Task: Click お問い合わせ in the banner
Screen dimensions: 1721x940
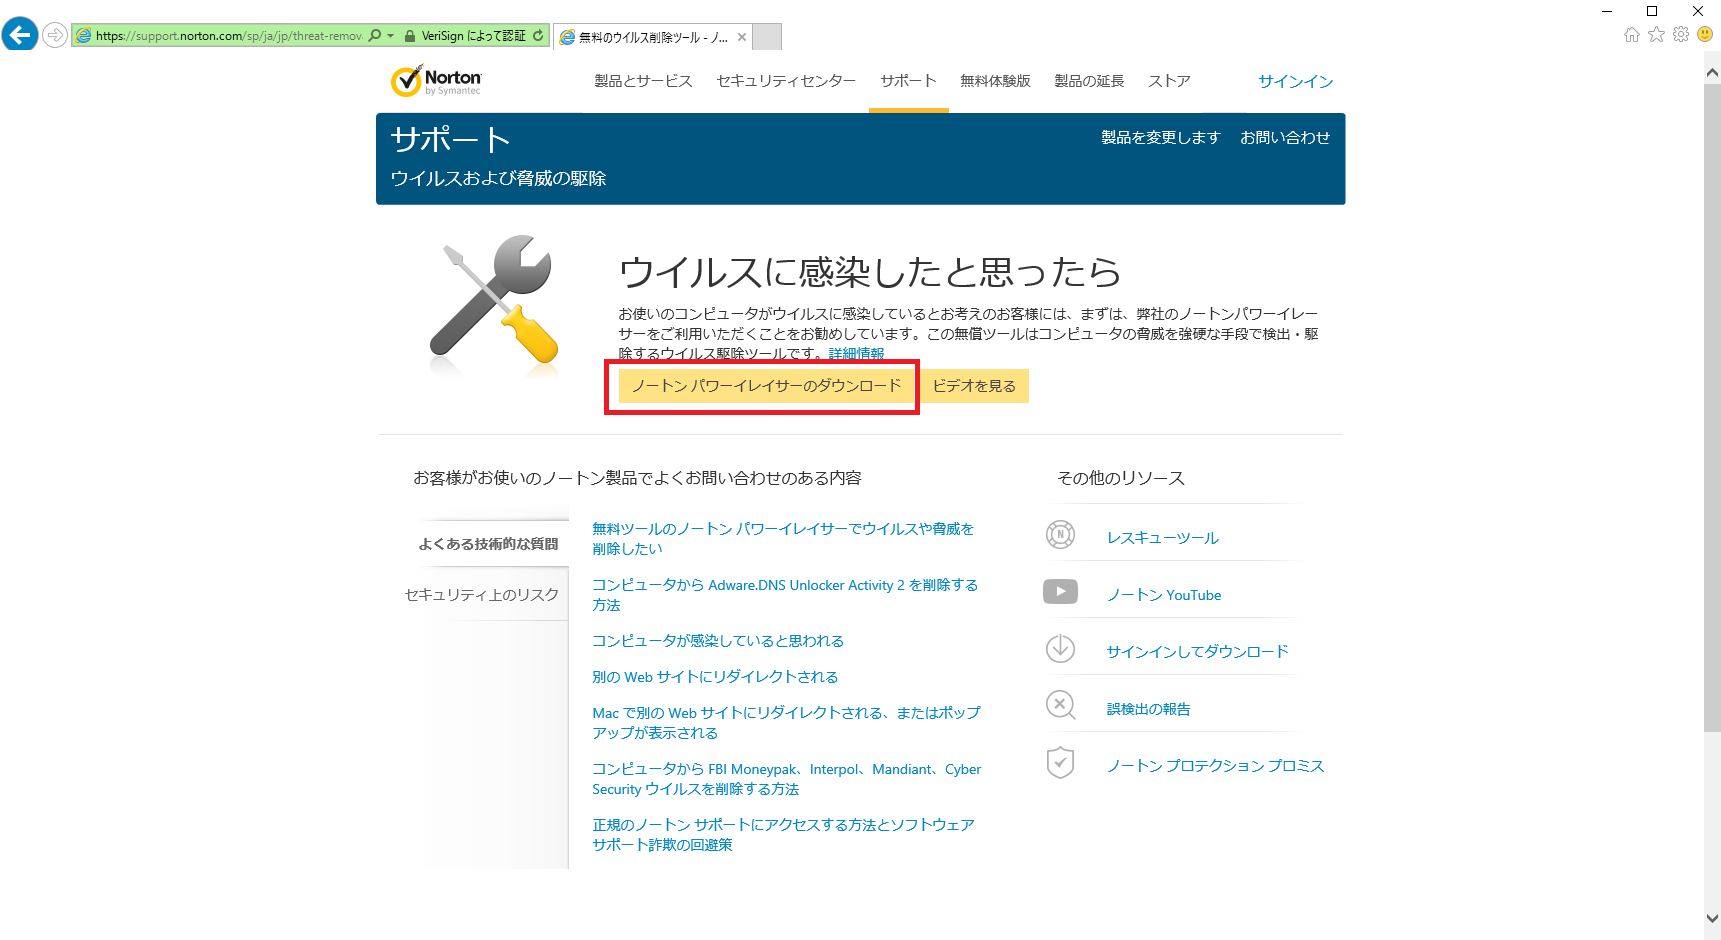Action: [x=1285, y=138]
